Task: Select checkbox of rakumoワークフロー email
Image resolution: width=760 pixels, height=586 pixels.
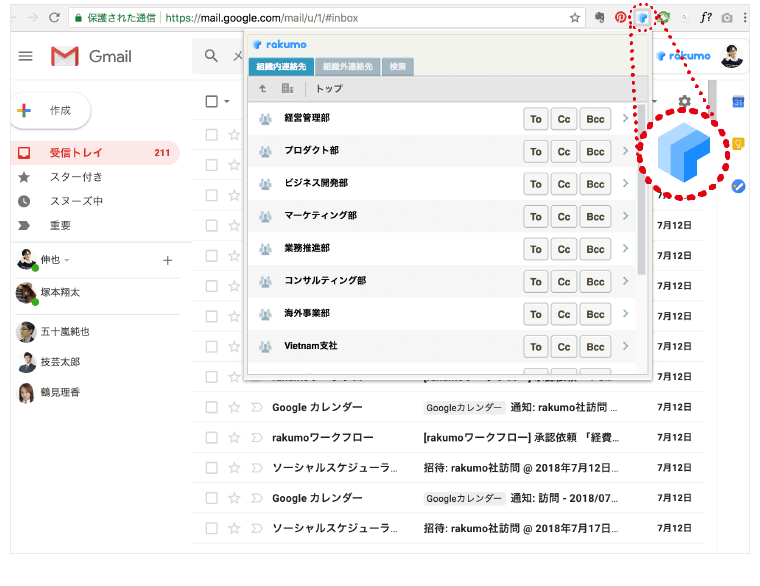Action: (x=212, y=438)
